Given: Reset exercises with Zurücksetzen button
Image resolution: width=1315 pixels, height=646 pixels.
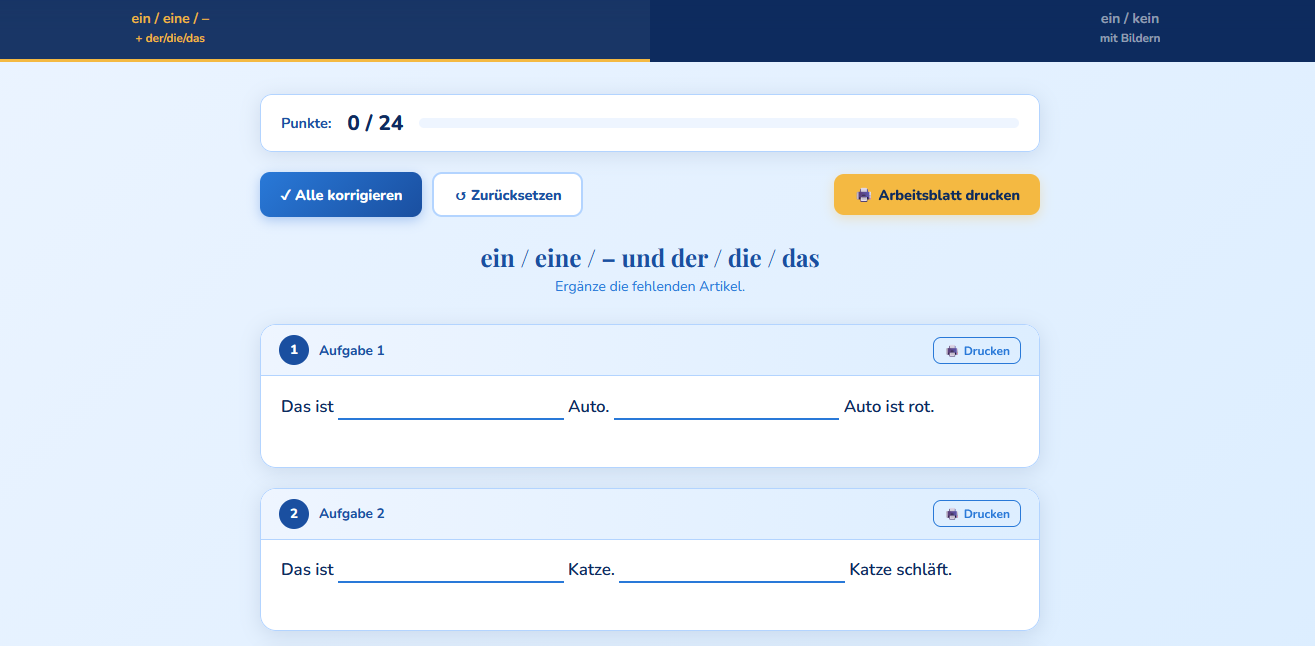Looking at the screenshot, I should tap(507, 195).
